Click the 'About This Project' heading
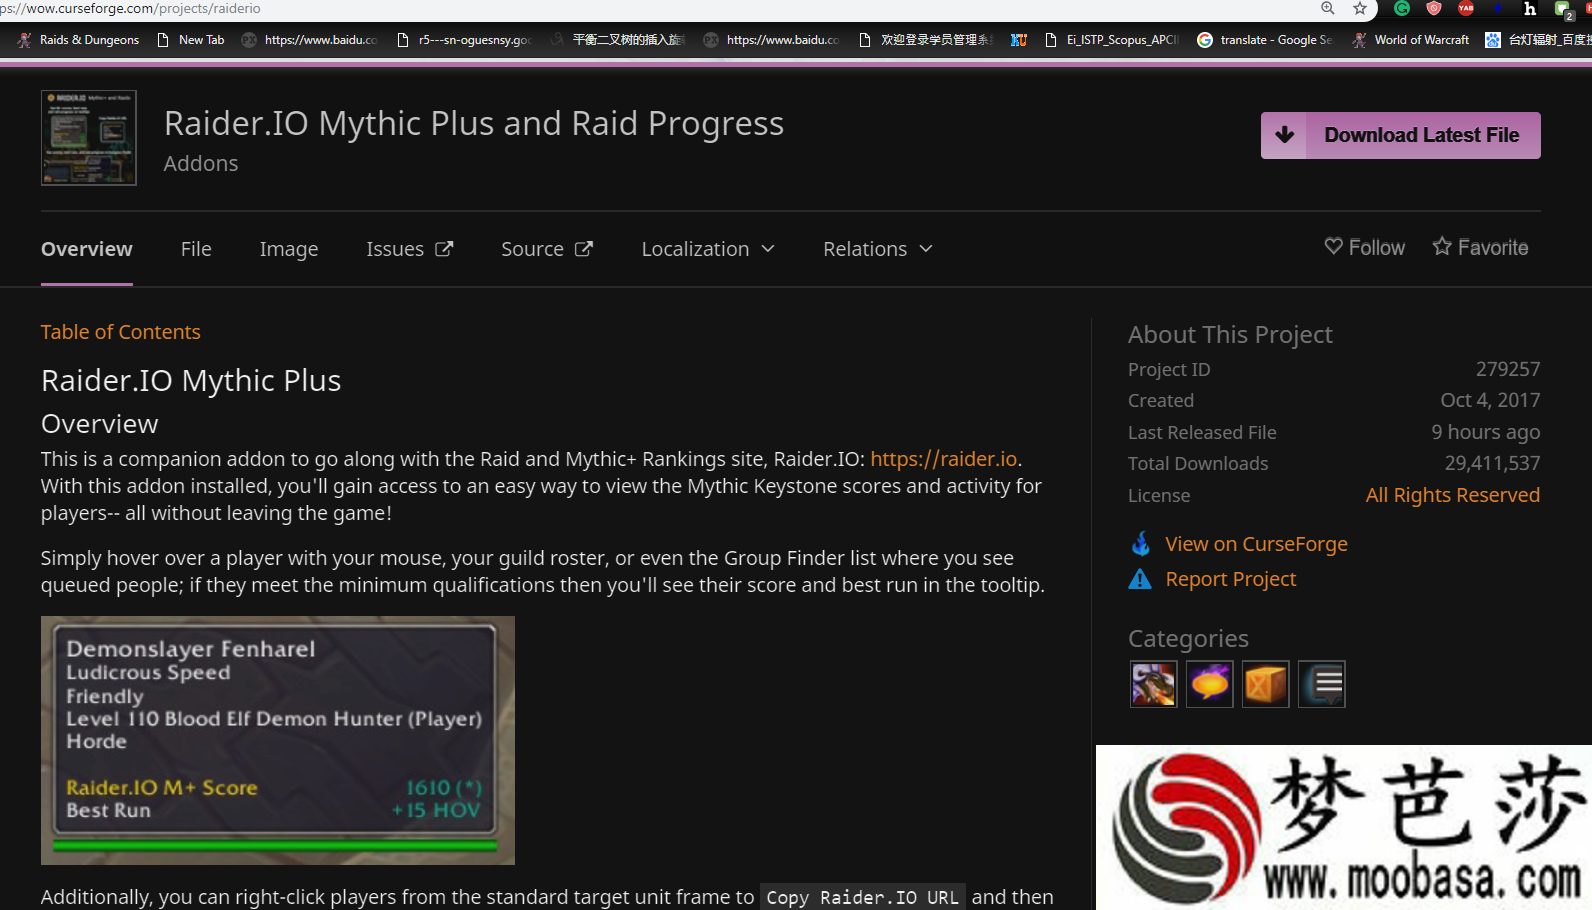 1230,335
